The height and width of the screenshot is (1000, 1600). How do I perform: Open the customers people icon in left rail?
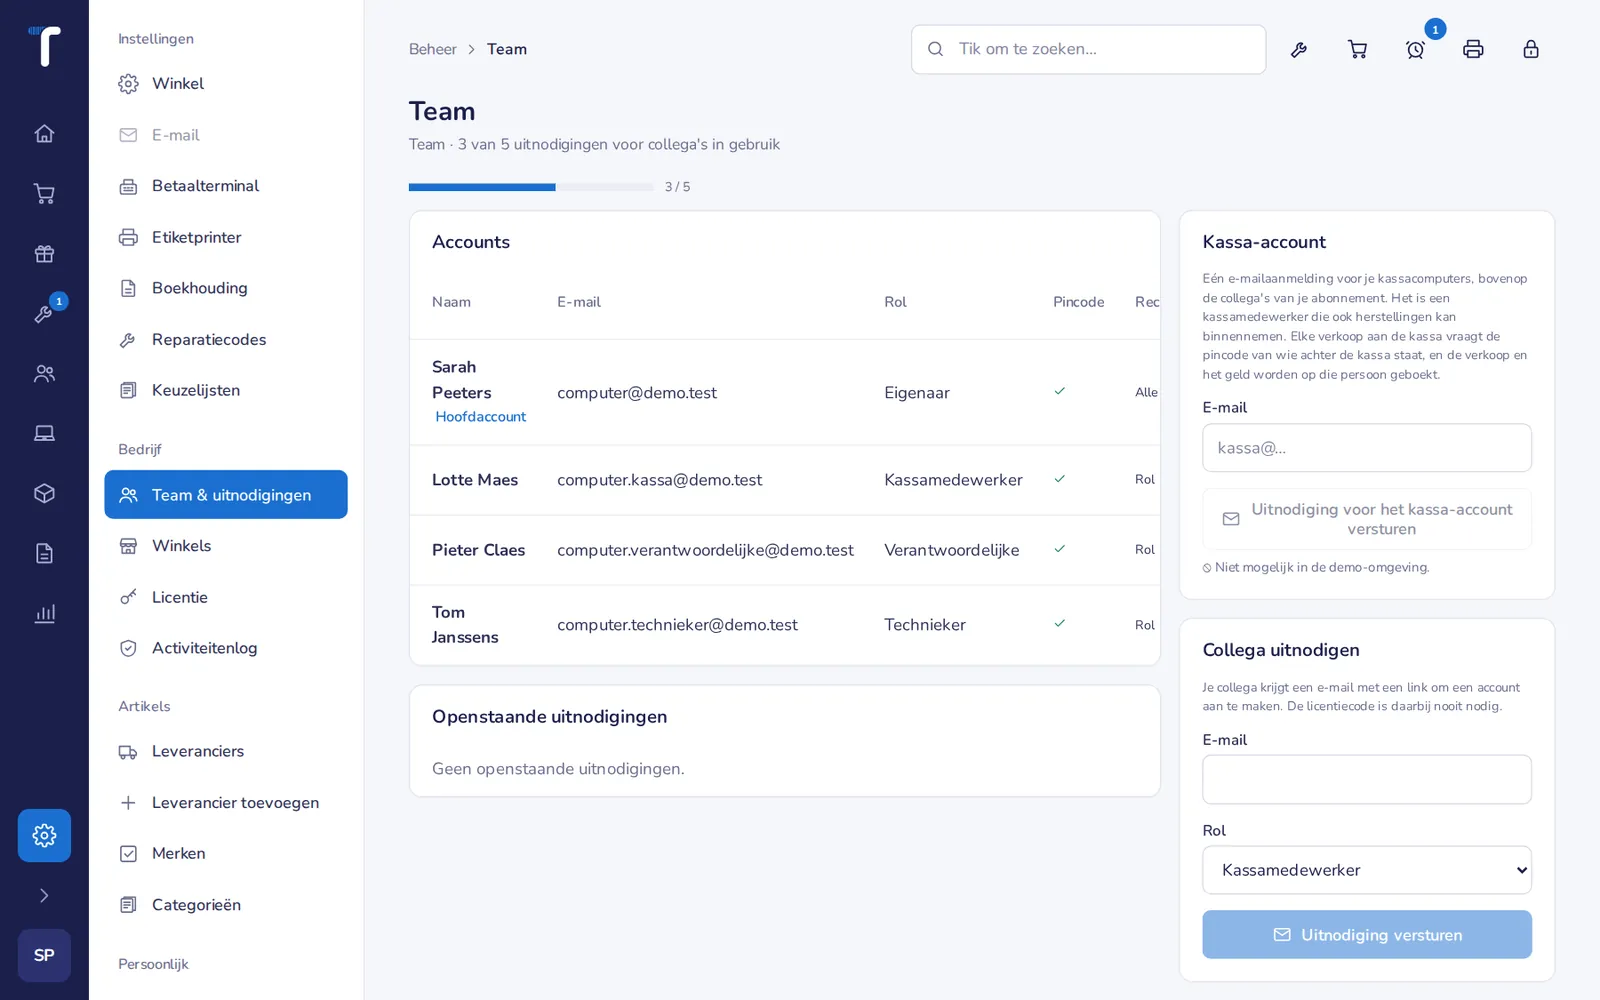44,374
